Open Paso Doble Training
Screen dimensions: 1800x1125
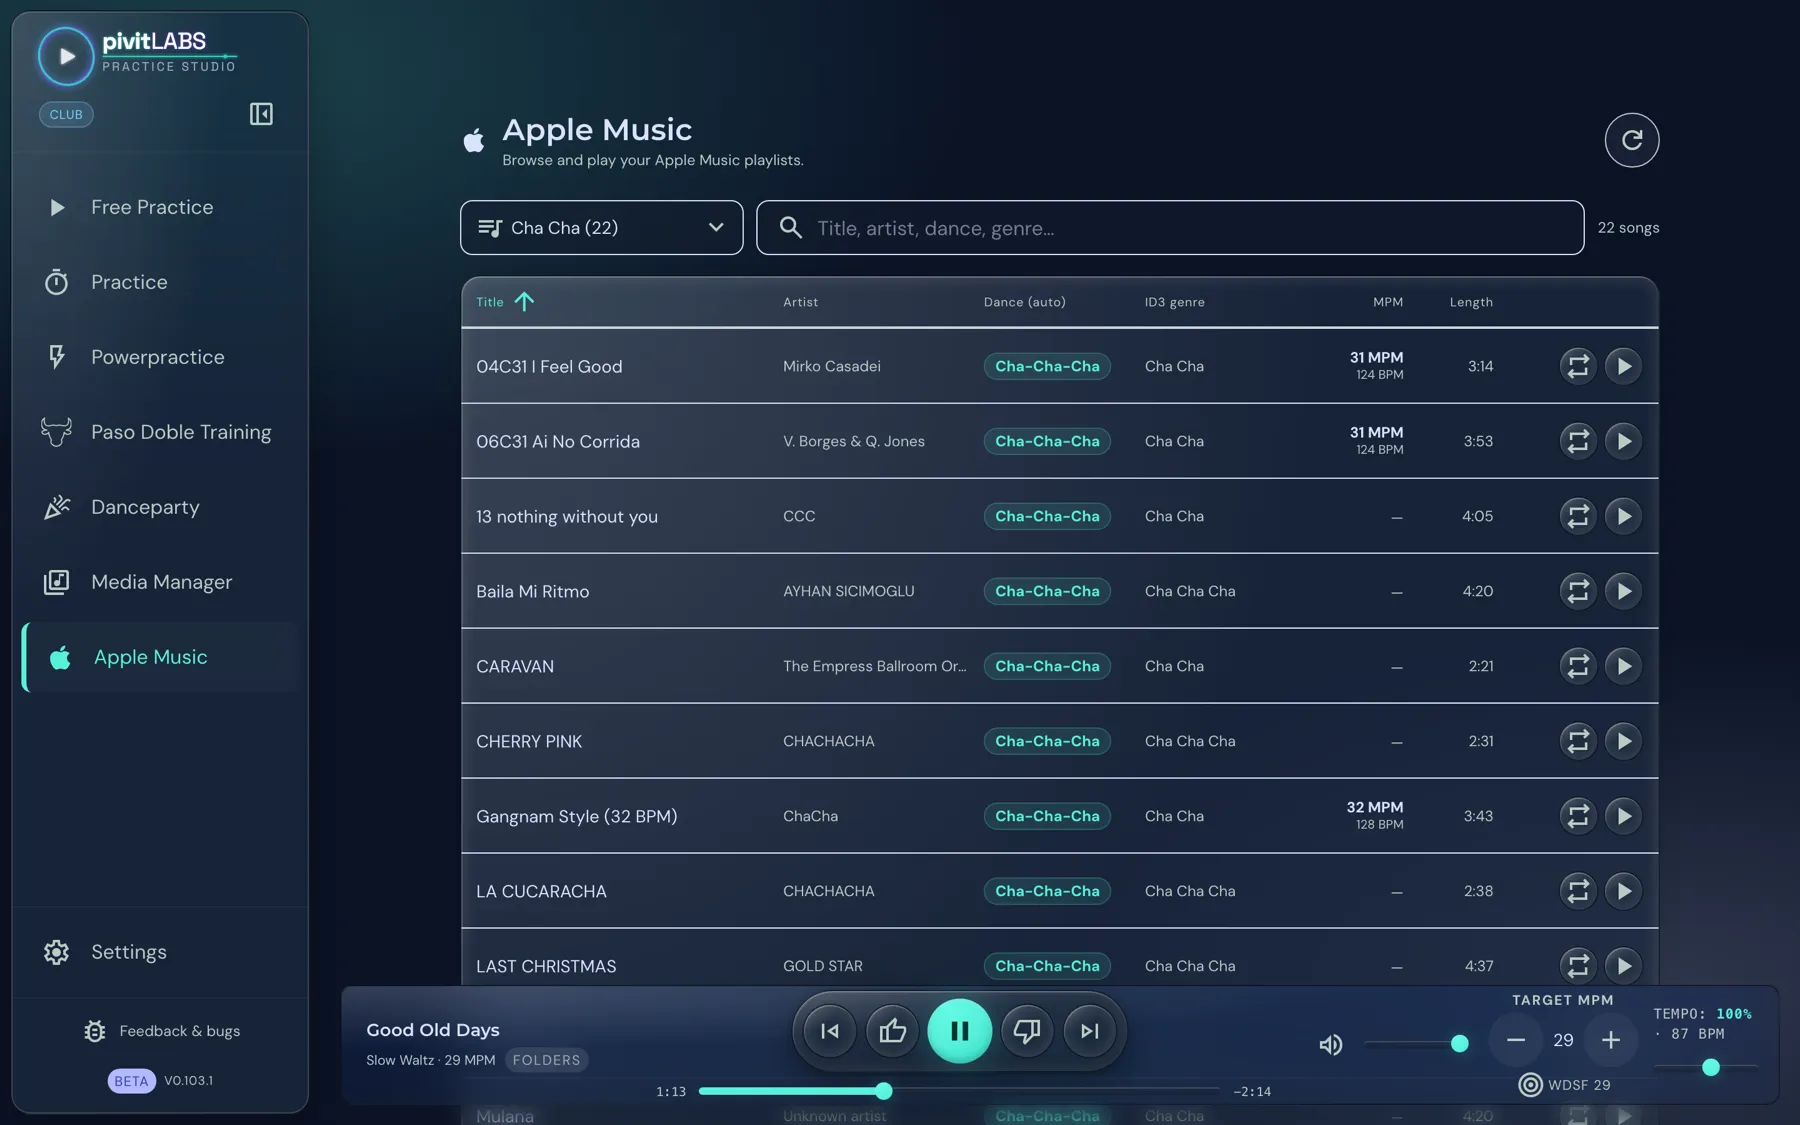click(x=160, y=432)
